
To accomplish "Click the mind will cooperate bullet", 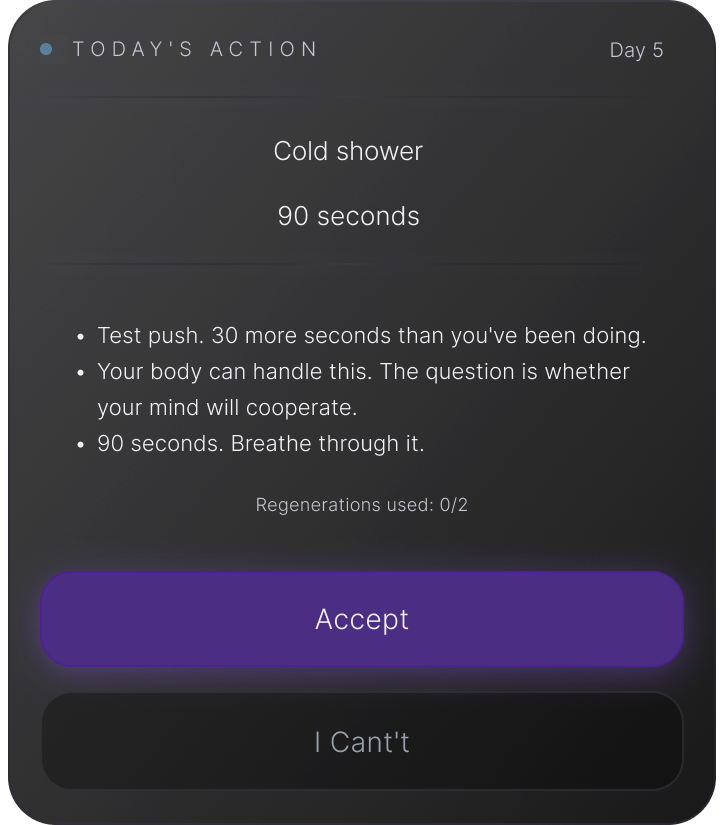I will (363, 389).
